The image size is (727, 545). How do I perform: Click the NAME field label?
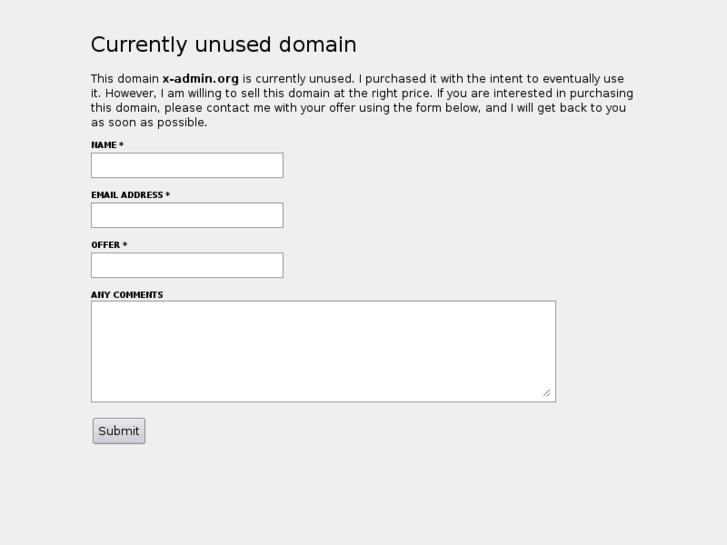104,145
